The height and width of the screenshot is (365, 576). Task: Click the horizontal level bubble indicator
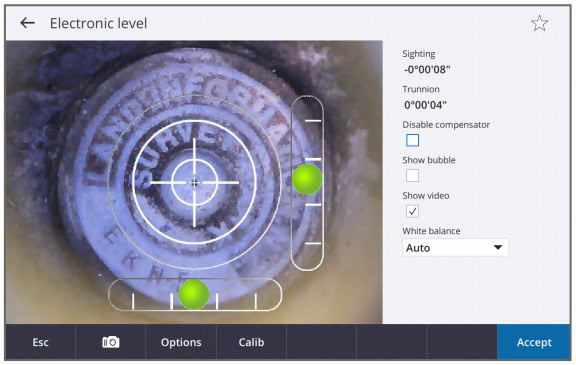[194, 294]
